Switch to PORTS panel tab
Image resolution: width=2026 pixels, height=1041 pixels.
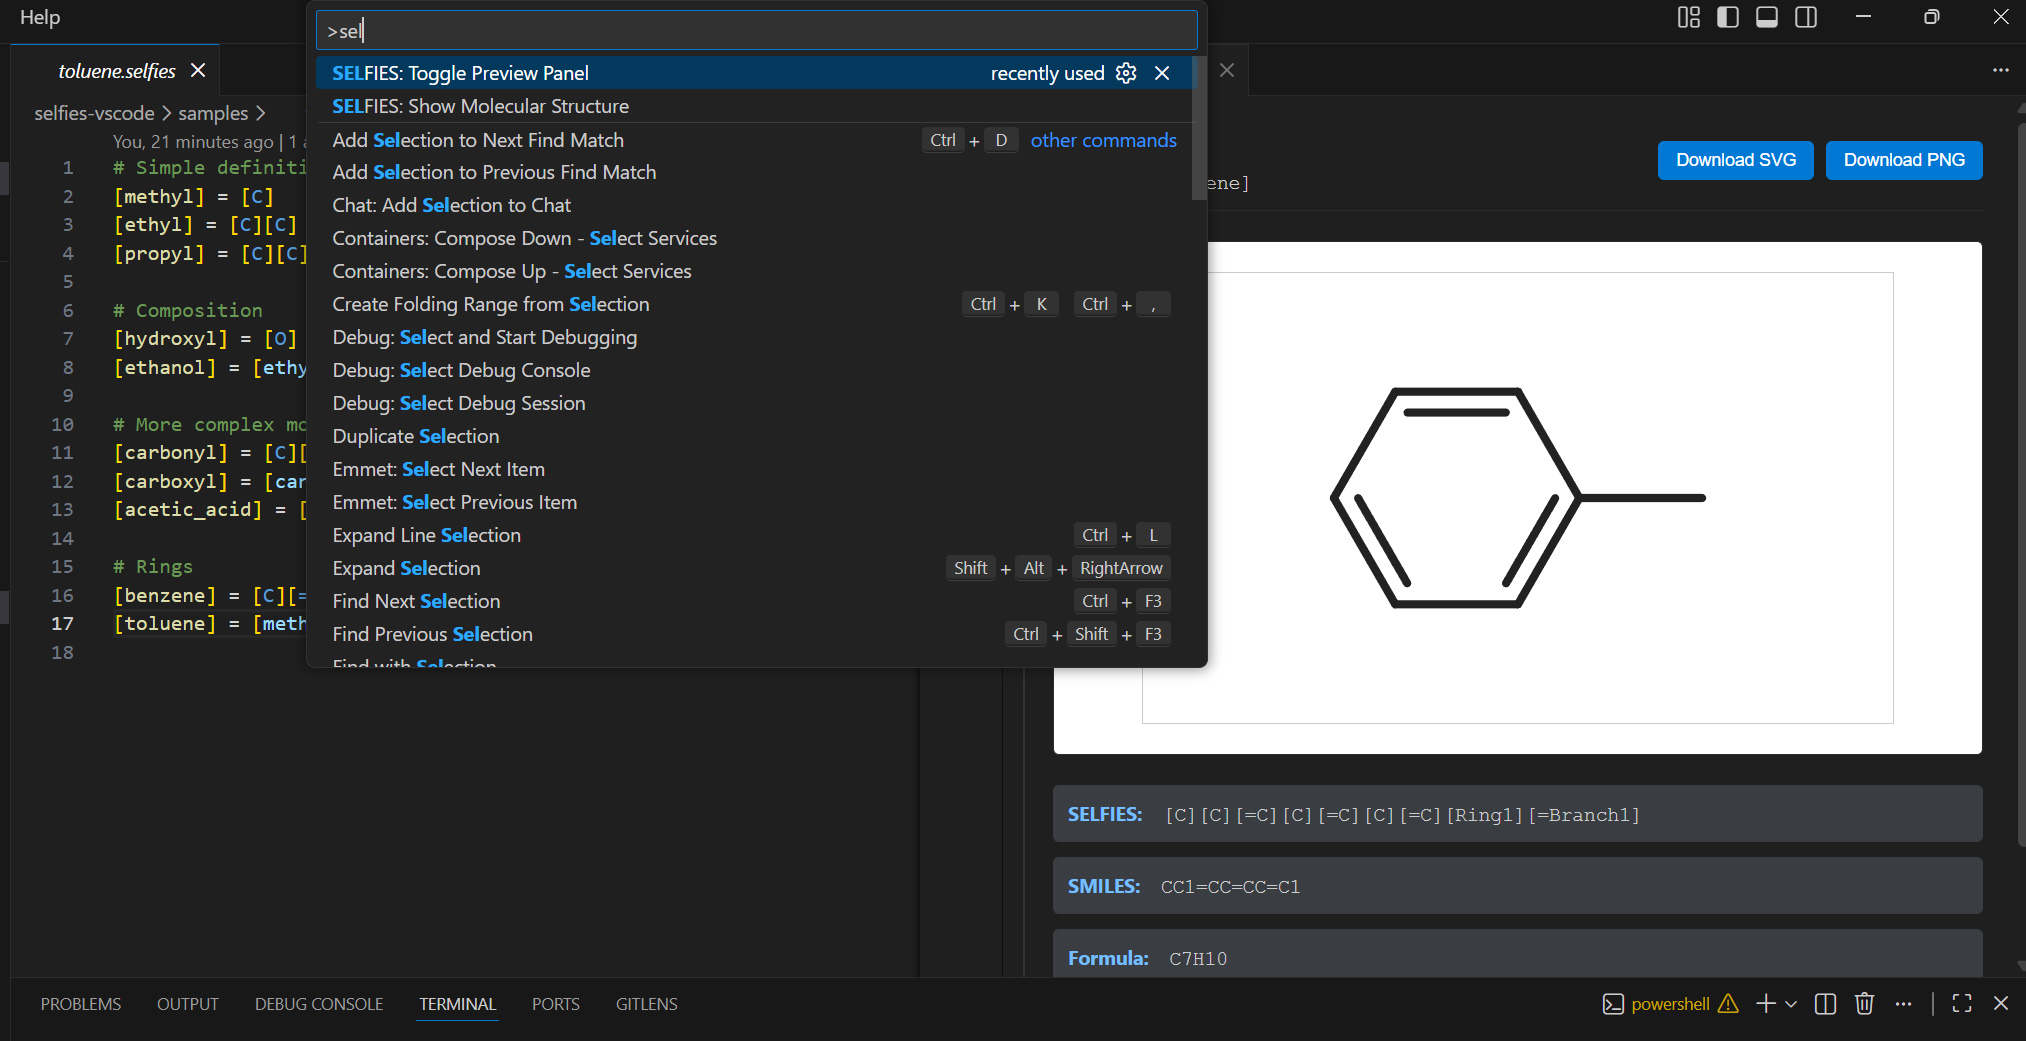(x=555, y=1004)
